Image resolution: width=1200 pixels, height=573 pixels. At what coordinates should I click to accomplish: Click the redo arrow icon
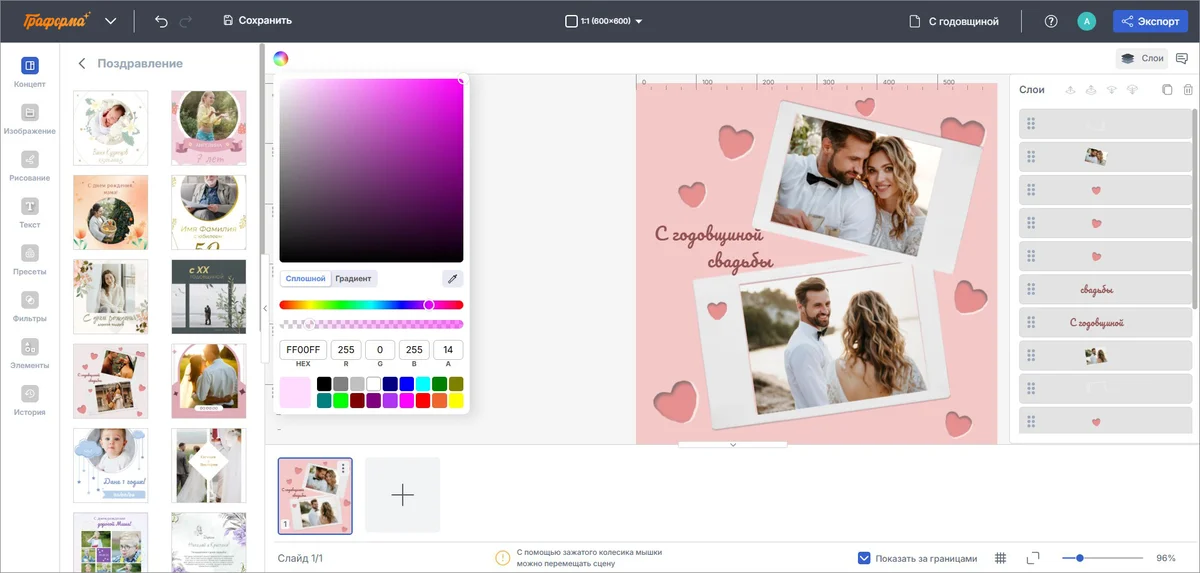(185, 21)
